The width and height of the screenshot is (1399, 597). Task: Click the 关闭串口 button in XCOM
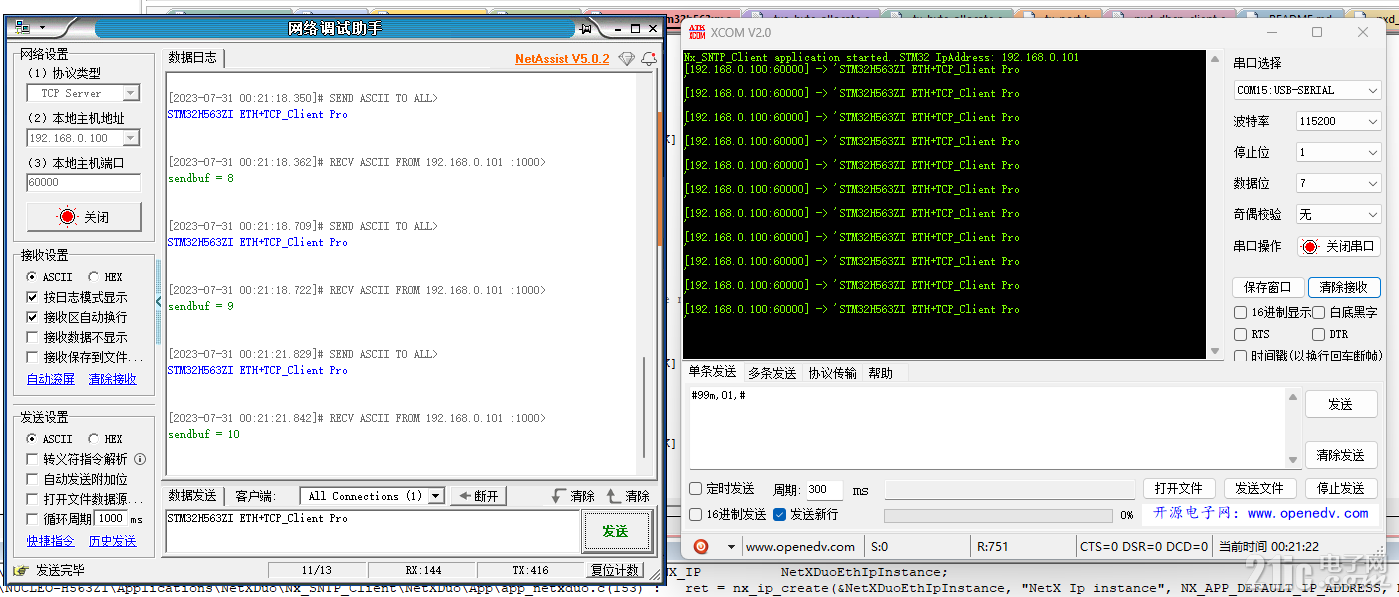(1339, 246)
